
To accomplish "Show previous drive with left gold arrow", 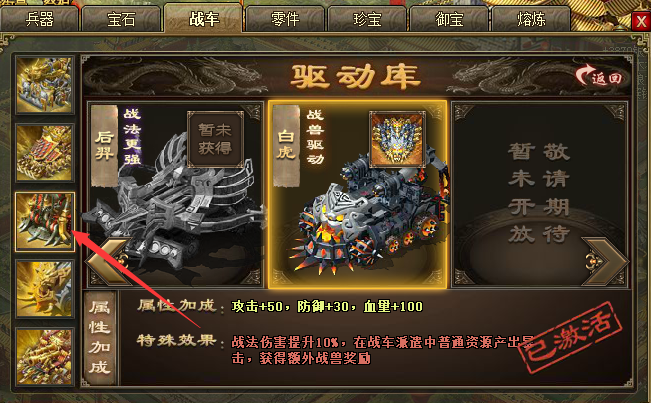I will tap(109, 261).
